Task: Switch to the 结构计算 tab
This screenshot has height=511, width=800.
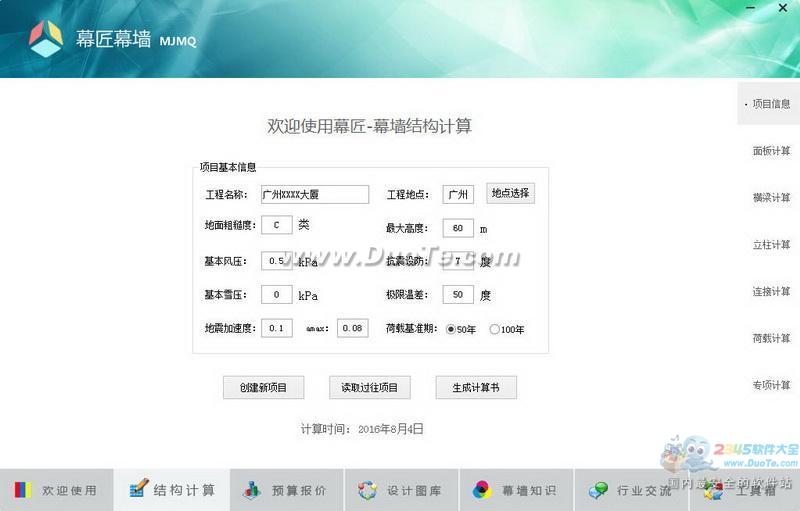Action: coord(172,490)
